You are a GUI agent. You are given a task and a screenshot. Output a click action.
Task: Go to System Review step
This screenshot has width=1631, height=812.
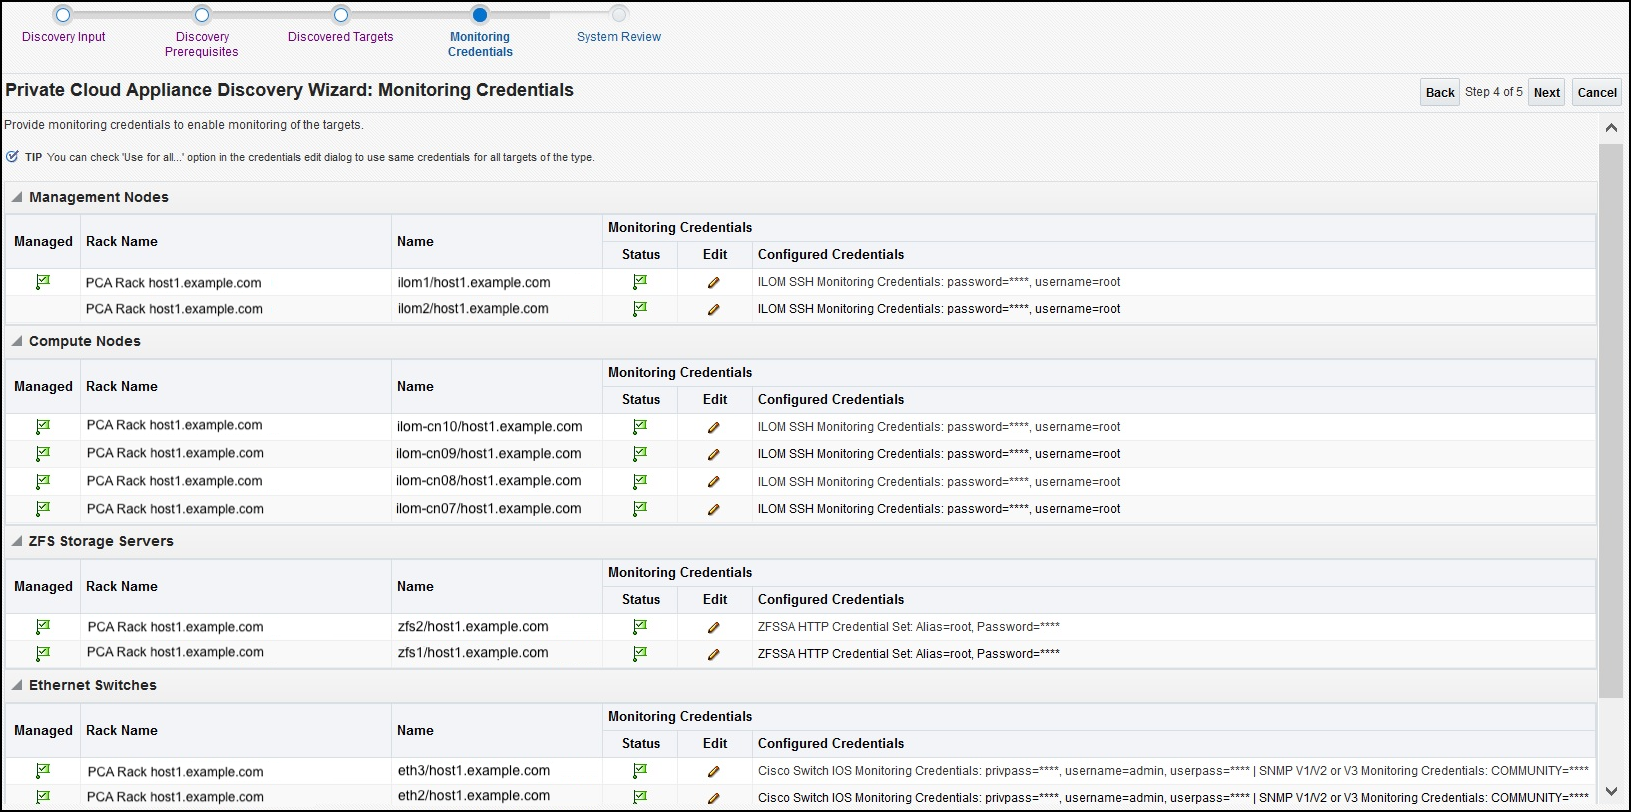pos(619,37)
